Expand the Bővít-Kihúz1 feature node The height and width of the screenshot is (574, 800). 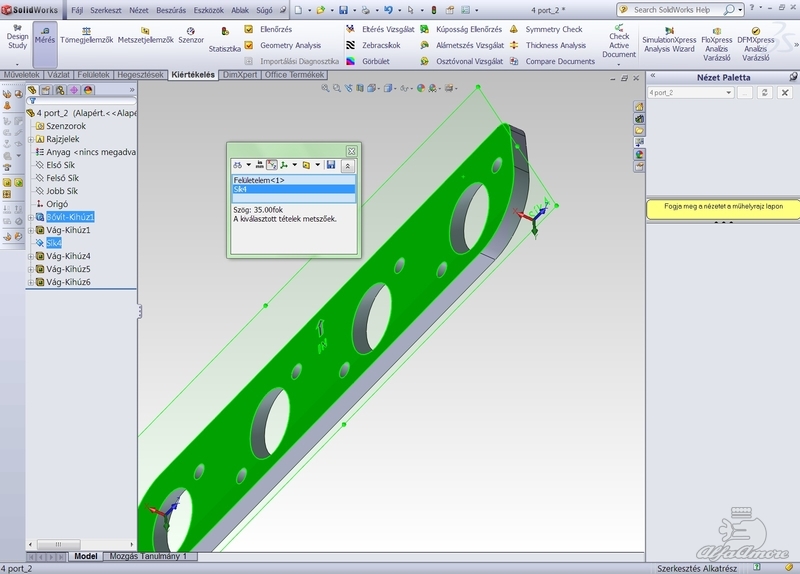click(30, 217)
